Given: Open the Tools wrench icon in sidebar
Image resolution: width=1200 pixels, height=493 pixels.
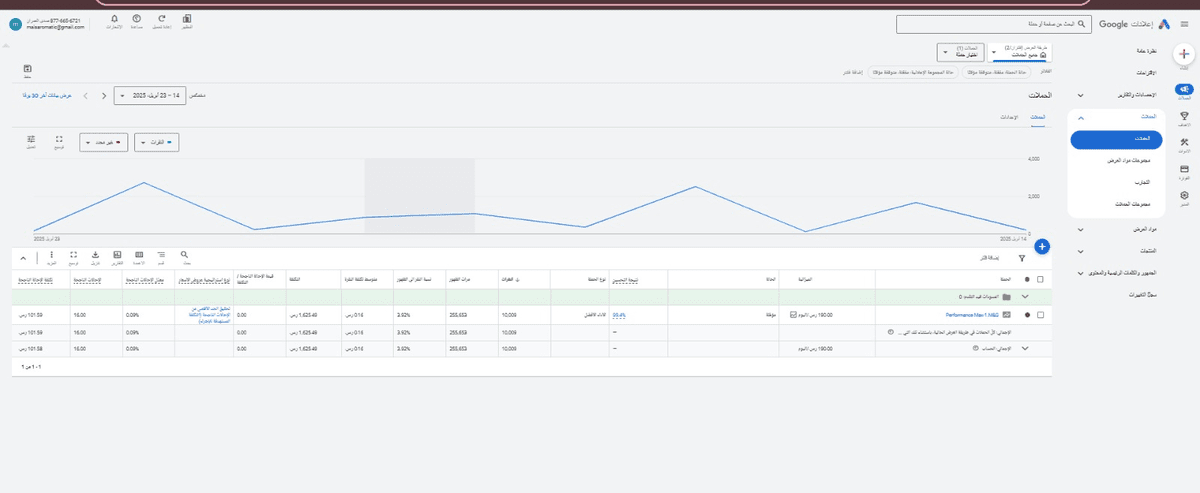Looking at the screenshot, I should point(1184,143).
